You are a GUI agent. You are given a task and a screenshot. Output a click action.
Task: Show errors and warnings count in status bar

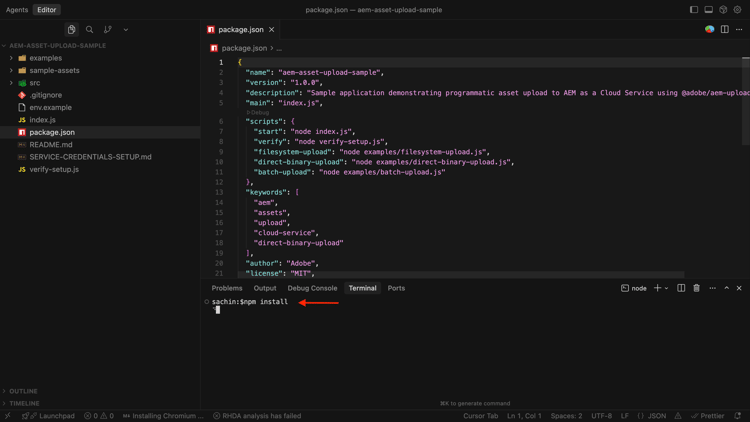[x=99, y=416]
